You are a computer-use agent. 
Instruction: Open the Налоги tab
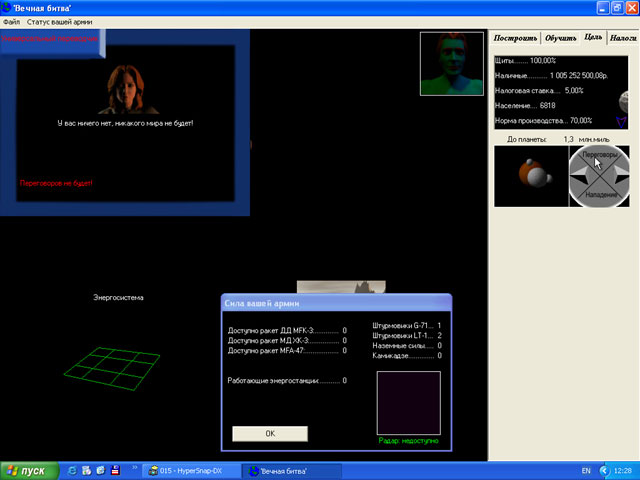pyautogui.click(x=623, y=38)
